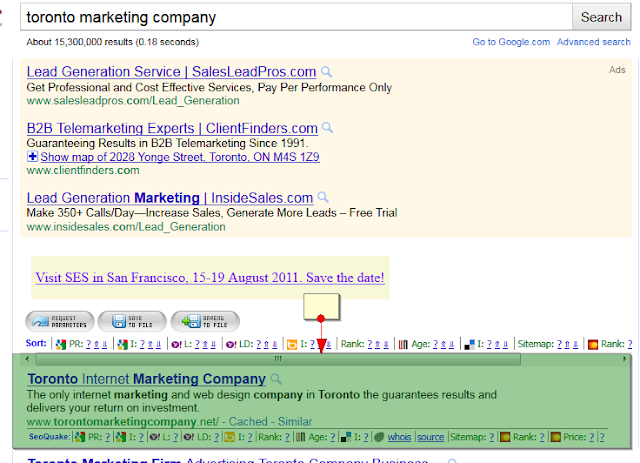Open Go to Google.com link
The width and height of the screenshot is (640, 463).
click(x=511, y=42)
